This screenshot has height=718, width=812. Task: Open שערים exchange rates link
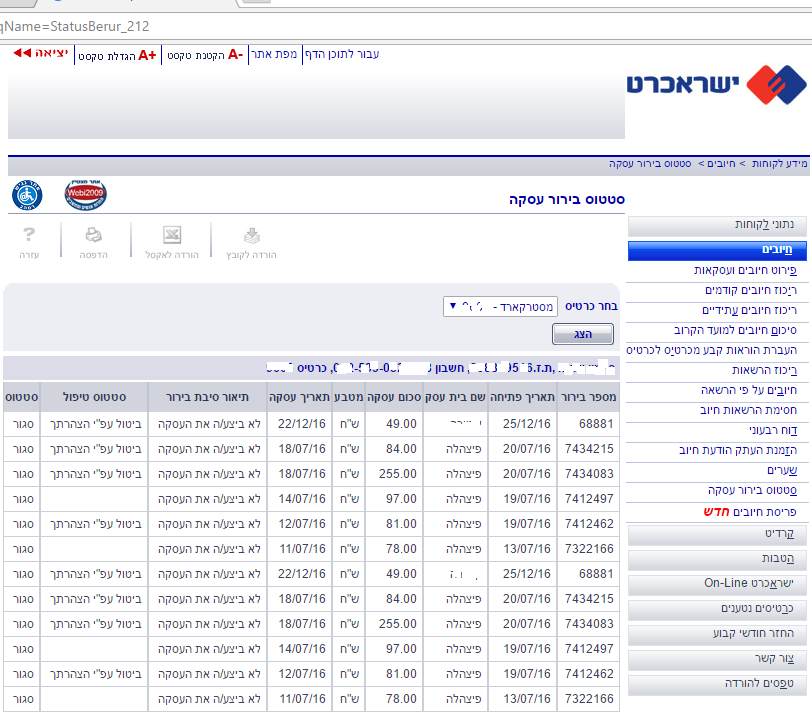click(x=782, y=470)
